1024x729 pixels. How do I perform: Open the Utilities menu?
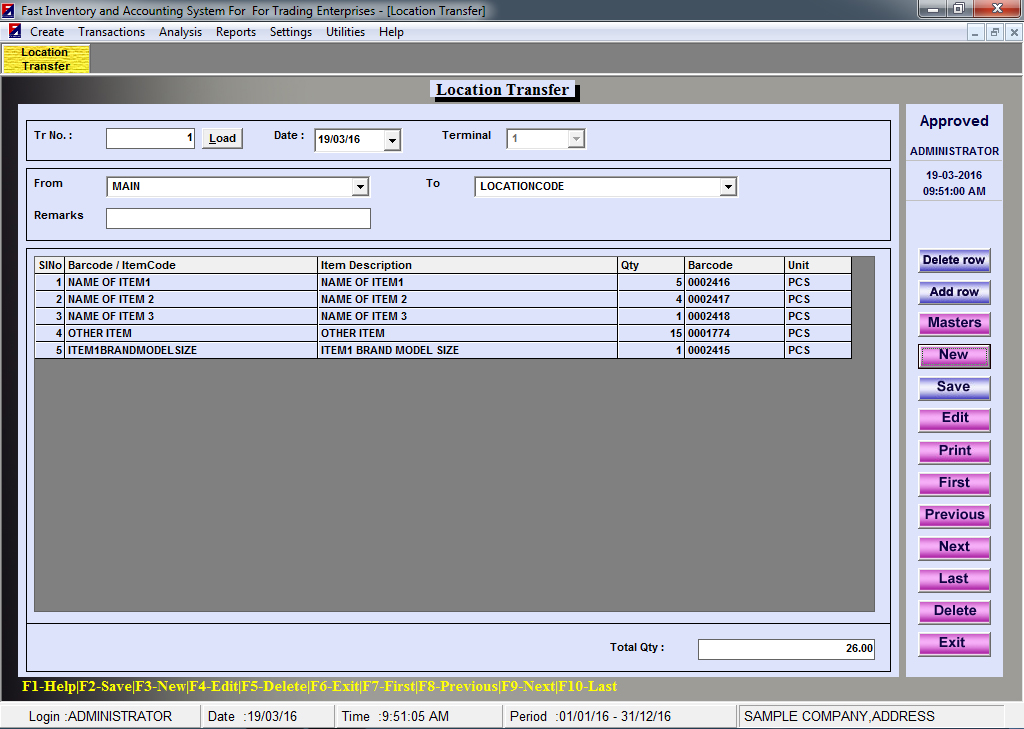click(x=345, y=32)
